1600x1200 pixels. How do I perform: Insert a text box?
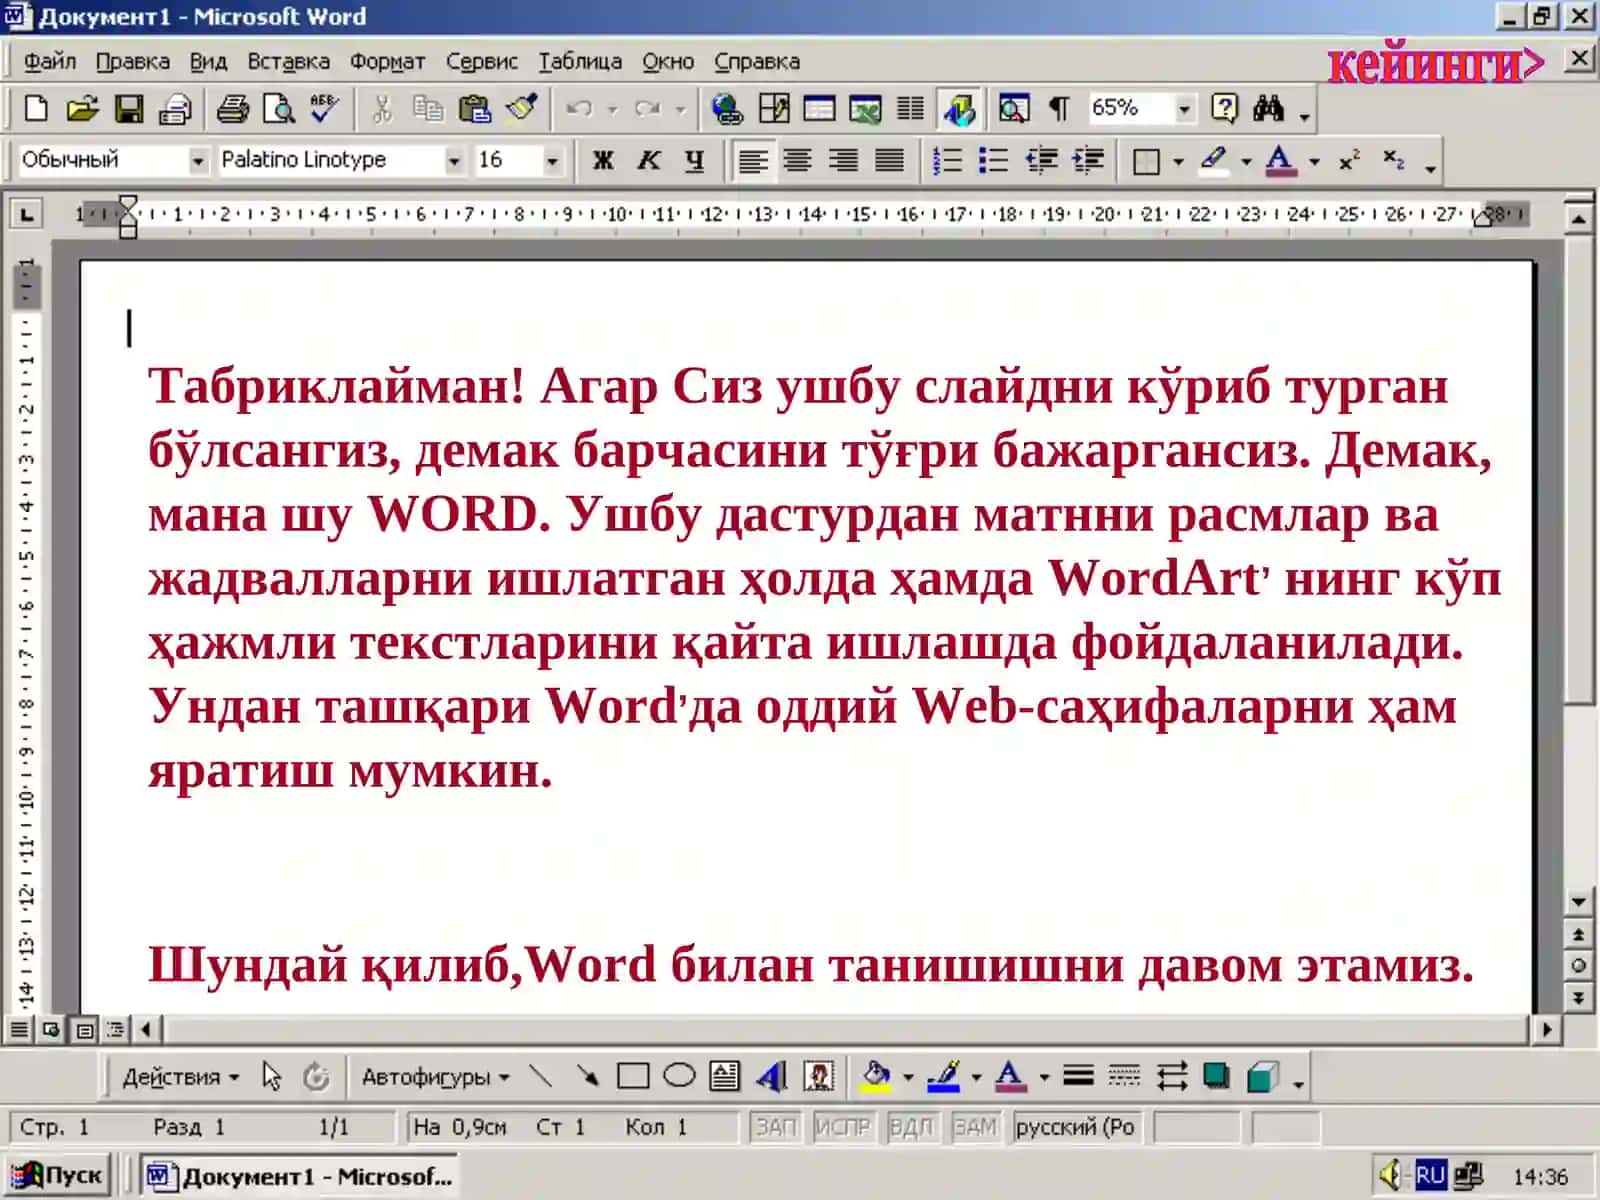click(x=725, y=1076)
